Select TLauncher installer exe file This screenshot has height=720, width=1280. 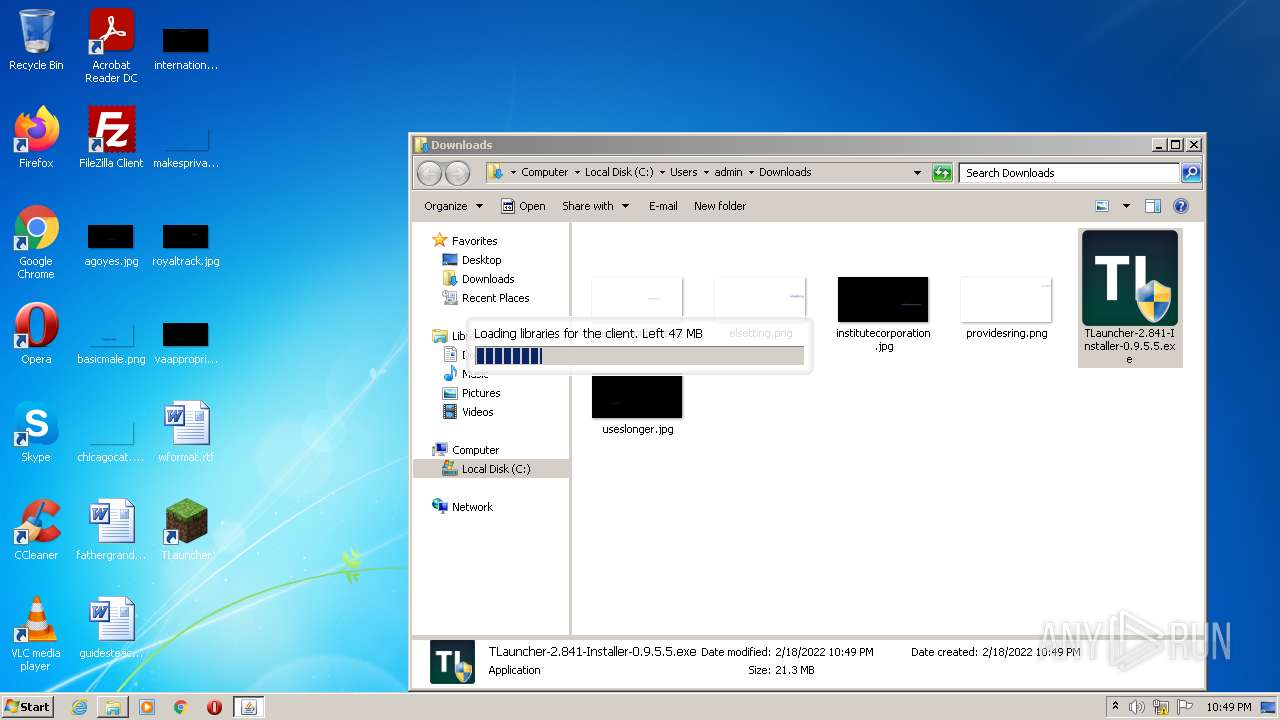coord(1130,297)
